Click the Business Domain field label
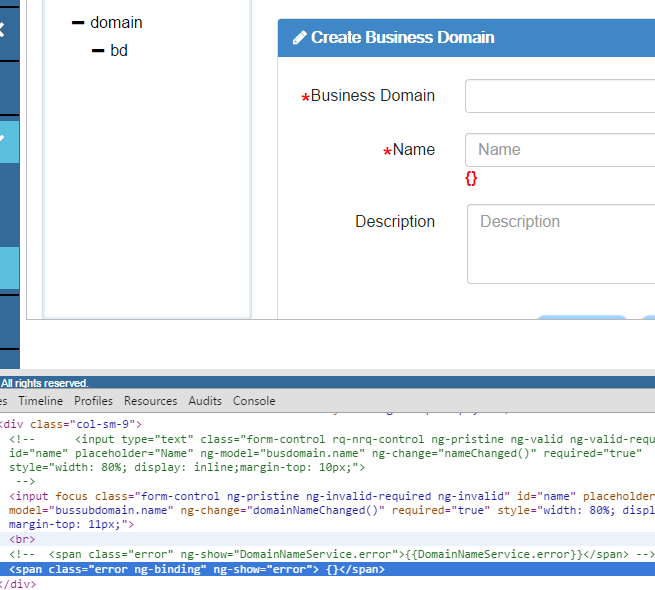Screen dimensions: 655x590 pos(373,96)
